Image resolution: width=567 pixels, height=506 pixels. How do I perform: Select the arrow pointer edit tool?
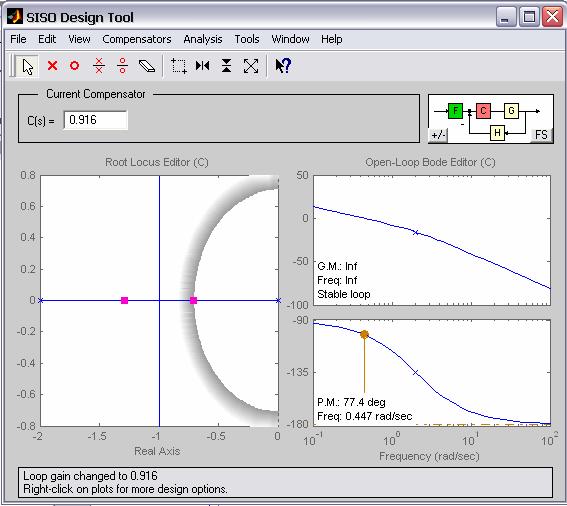pyautogui.click(x=28, y=66)
